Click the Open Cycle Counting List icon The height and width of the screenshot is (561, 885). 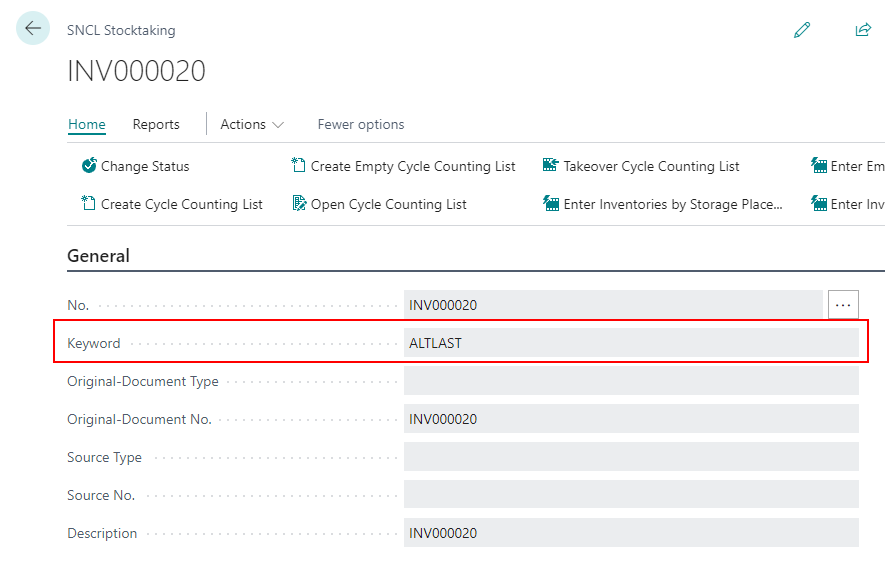tap(299, 203)
